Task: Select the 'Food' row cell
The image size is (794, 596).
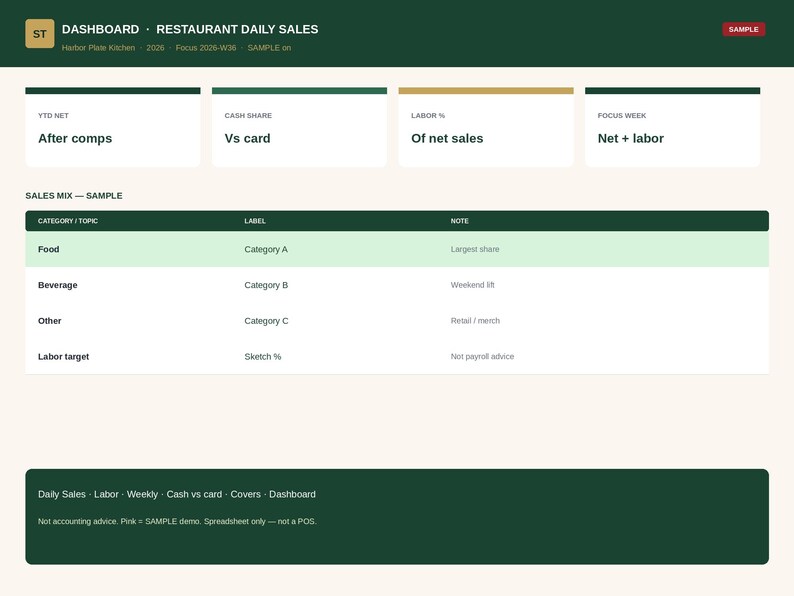Action: (49, 249)
